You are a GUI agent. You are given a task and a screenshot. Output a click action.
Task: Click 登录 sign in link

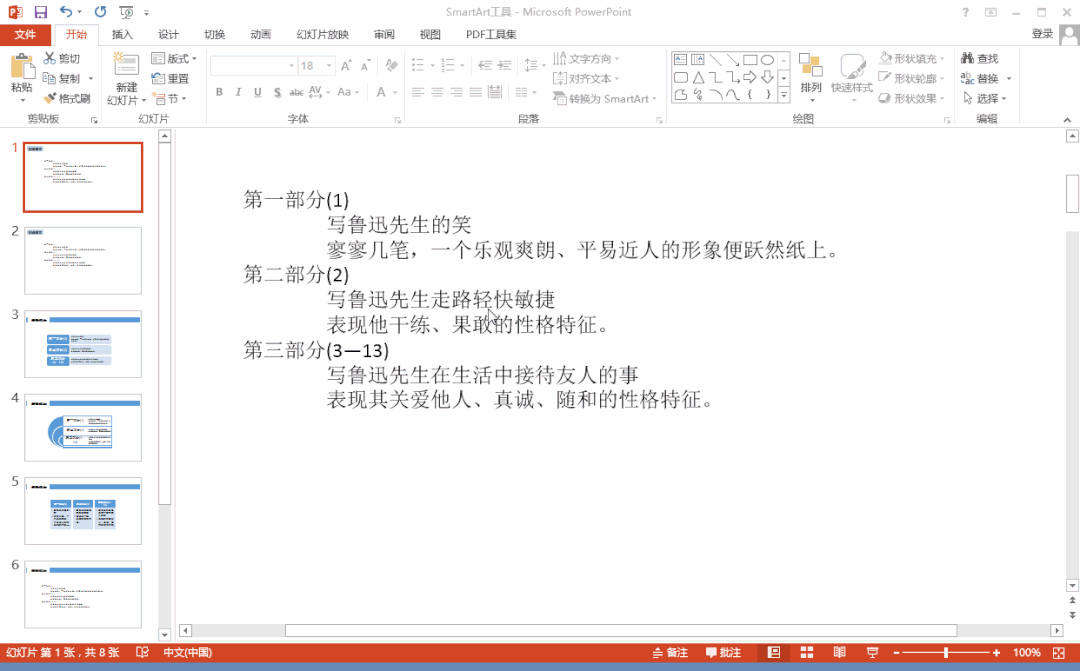click(x=1042, y=34)
